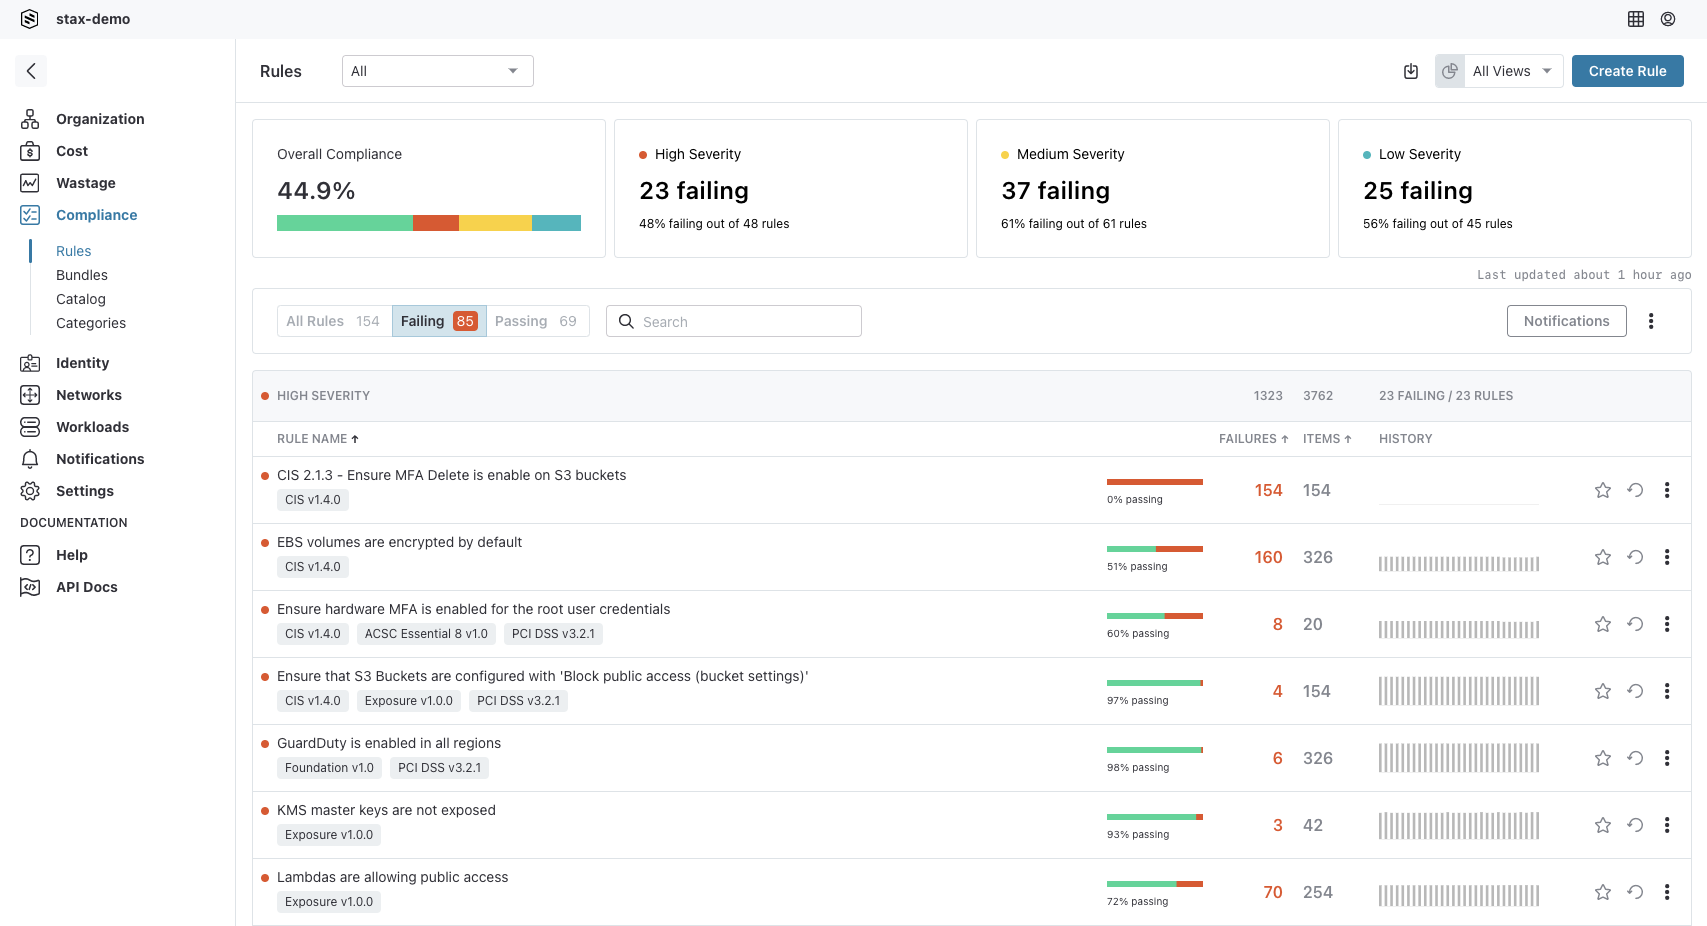
Task: Open kebab menu for KMS master keys rule
Action: click(x=1667, y=825)
